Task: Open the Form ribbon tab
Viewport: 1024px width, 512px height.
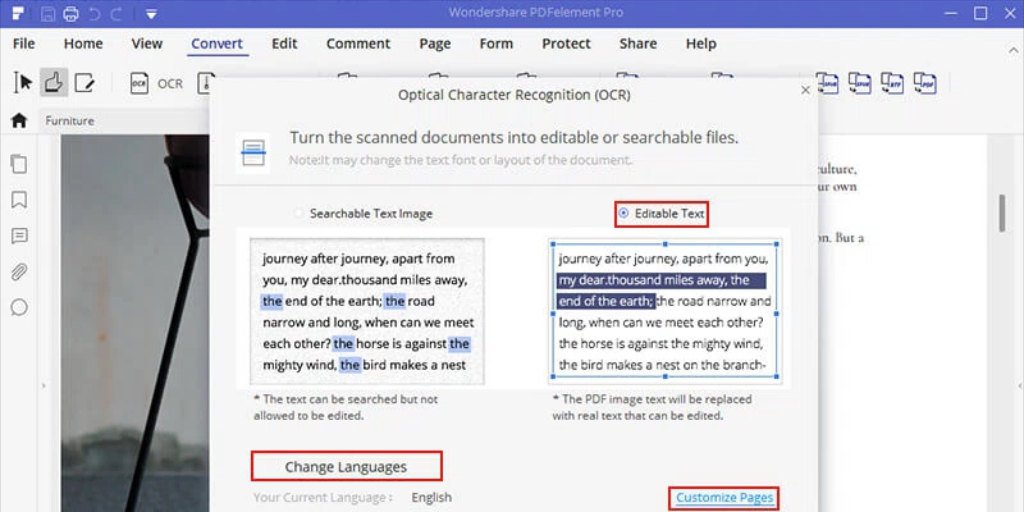Action: click(x=496, y=44)
